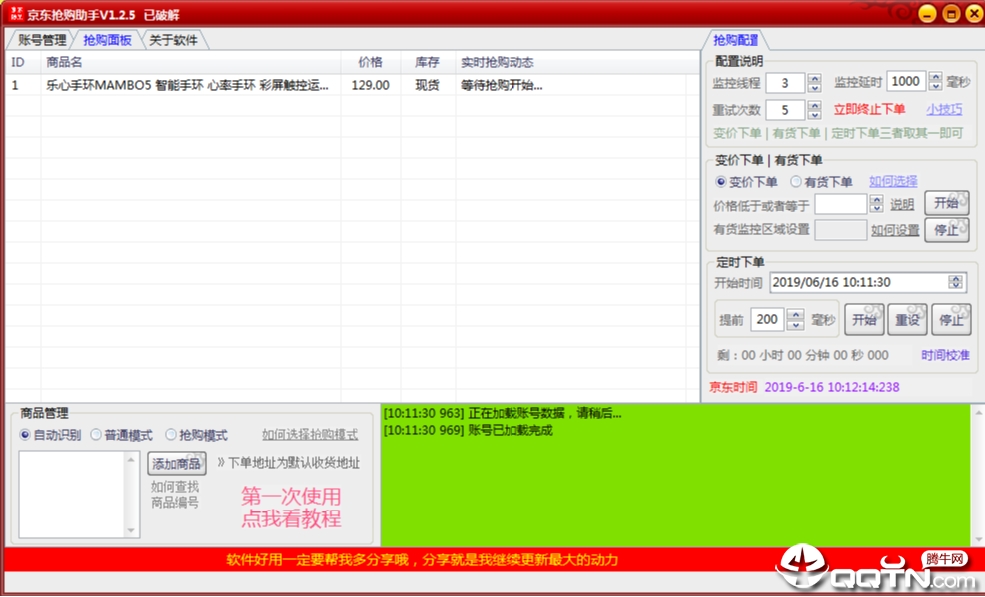The image size is (985, 597).
Task: Click the product ID list scrollbar down arrow
Action: click(x=131, y=530)
